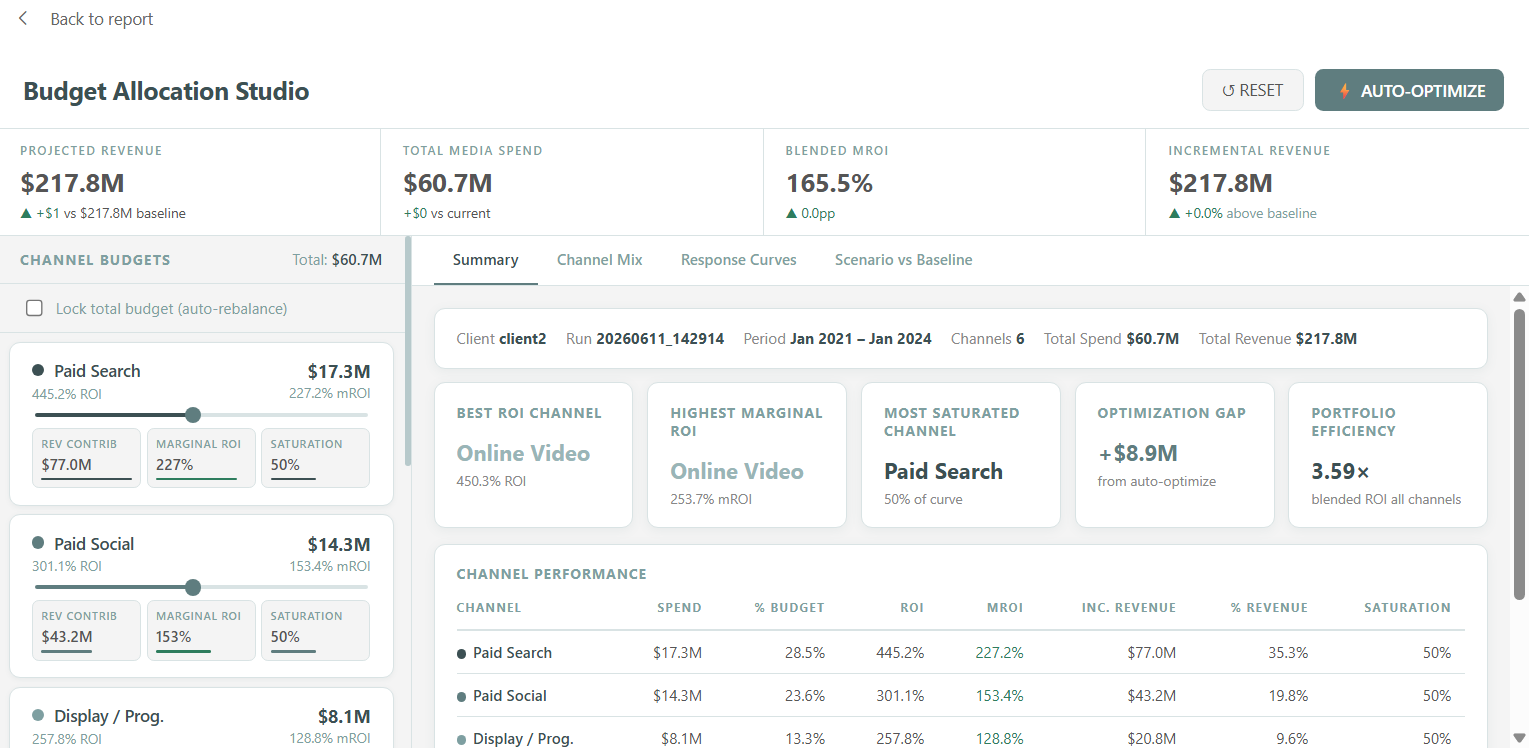Click the INC. REVENUE column header
The image size is (1532, 748).
click(1129, 608)
